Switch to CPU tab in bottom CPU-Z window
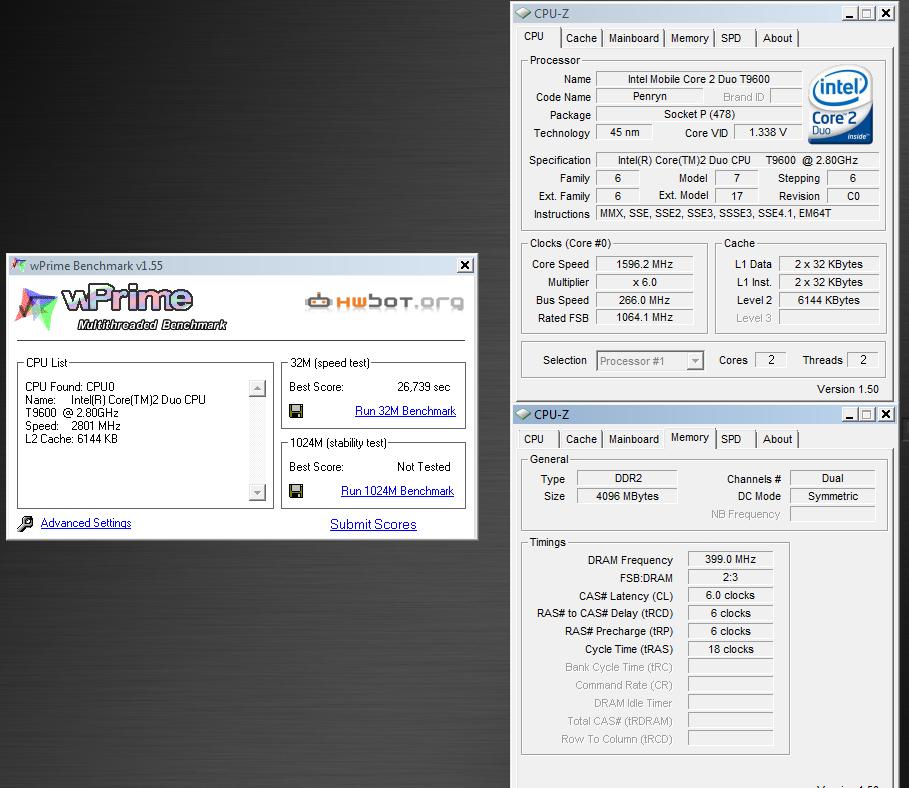 coord(534,440)
